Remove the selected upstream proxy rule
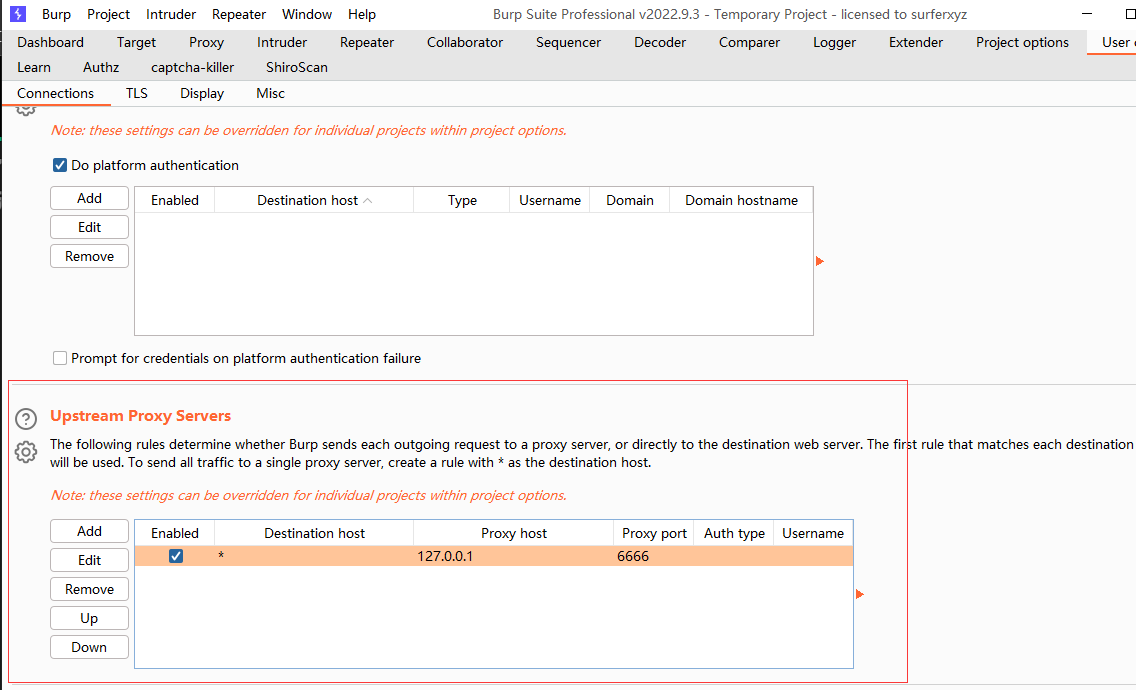 89,589
